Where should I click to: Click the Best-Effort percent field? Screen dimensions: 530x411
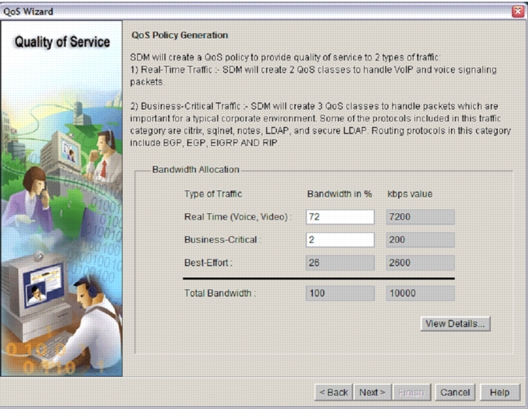coord(340,263)
